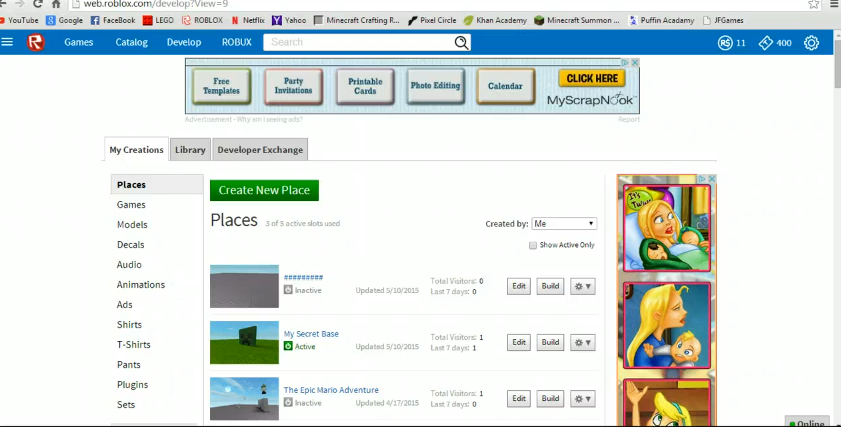Open the Robux balance icon

pos(725,43)
